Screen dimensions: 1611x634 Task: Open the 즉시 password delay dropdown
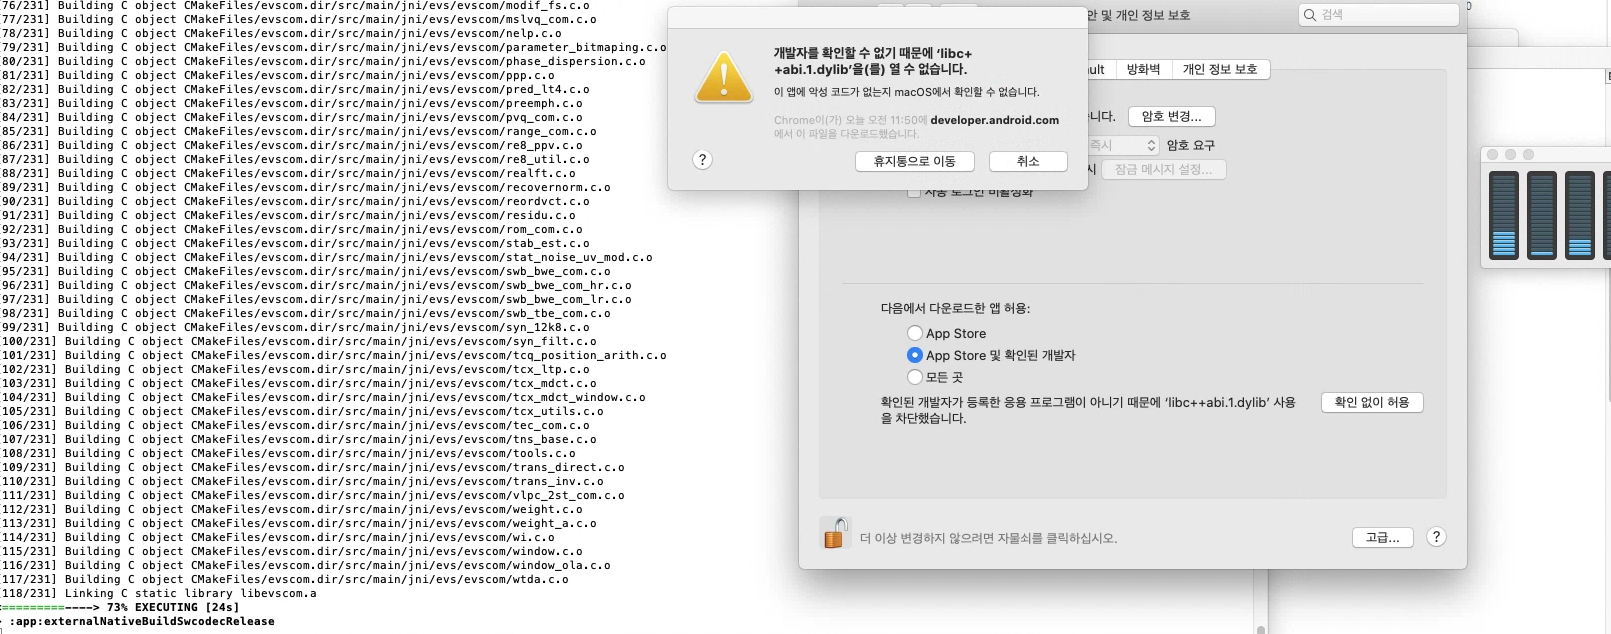(1123, 145)
